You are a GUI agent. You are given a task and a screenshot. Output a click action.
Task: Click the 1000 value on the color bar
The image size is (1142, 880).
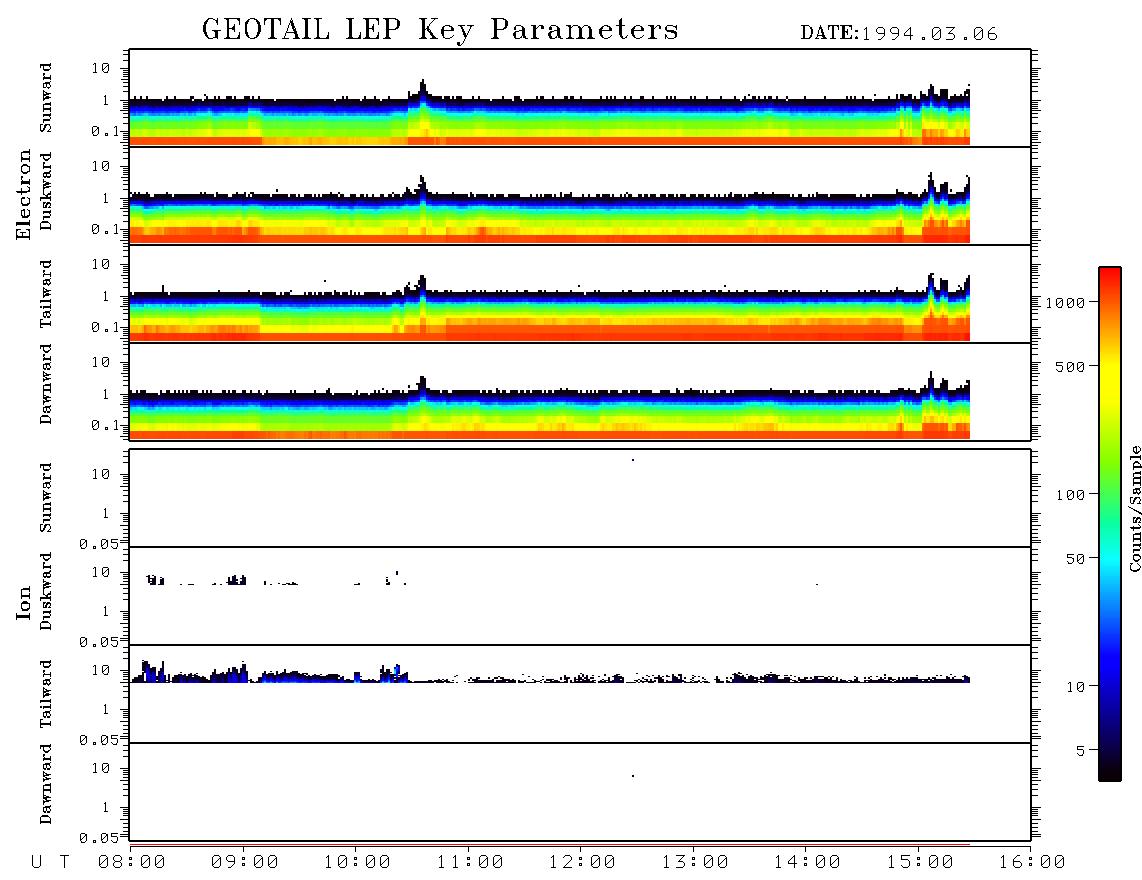click(1064, 303)
